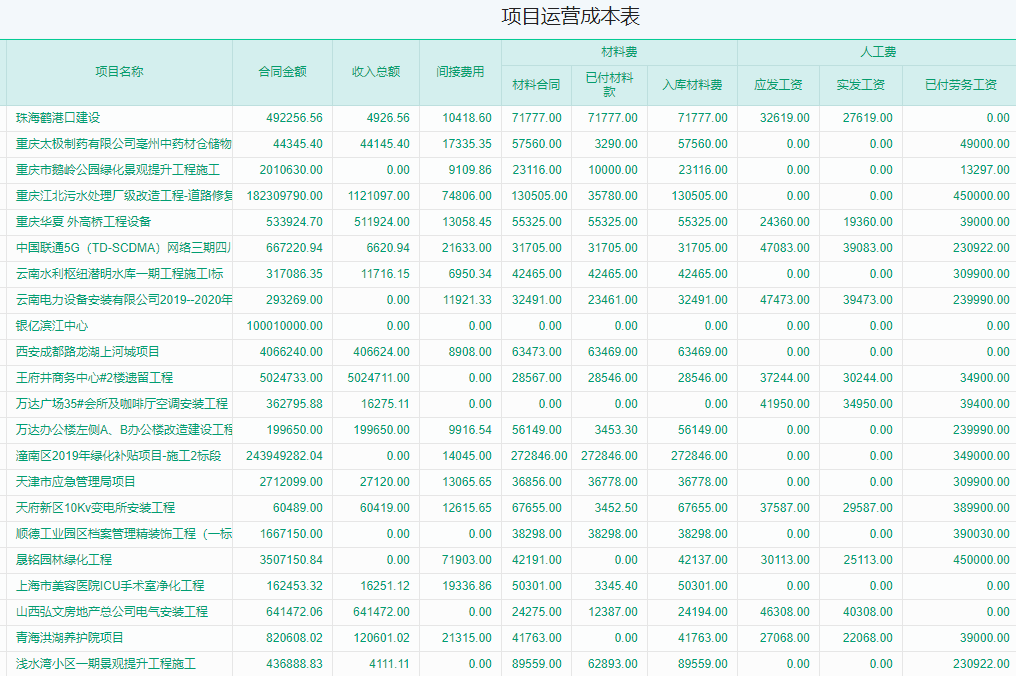This screenshot has height=676, width=1016.
Task: Click paid material value 35780.00
Action: coord(613,196)
